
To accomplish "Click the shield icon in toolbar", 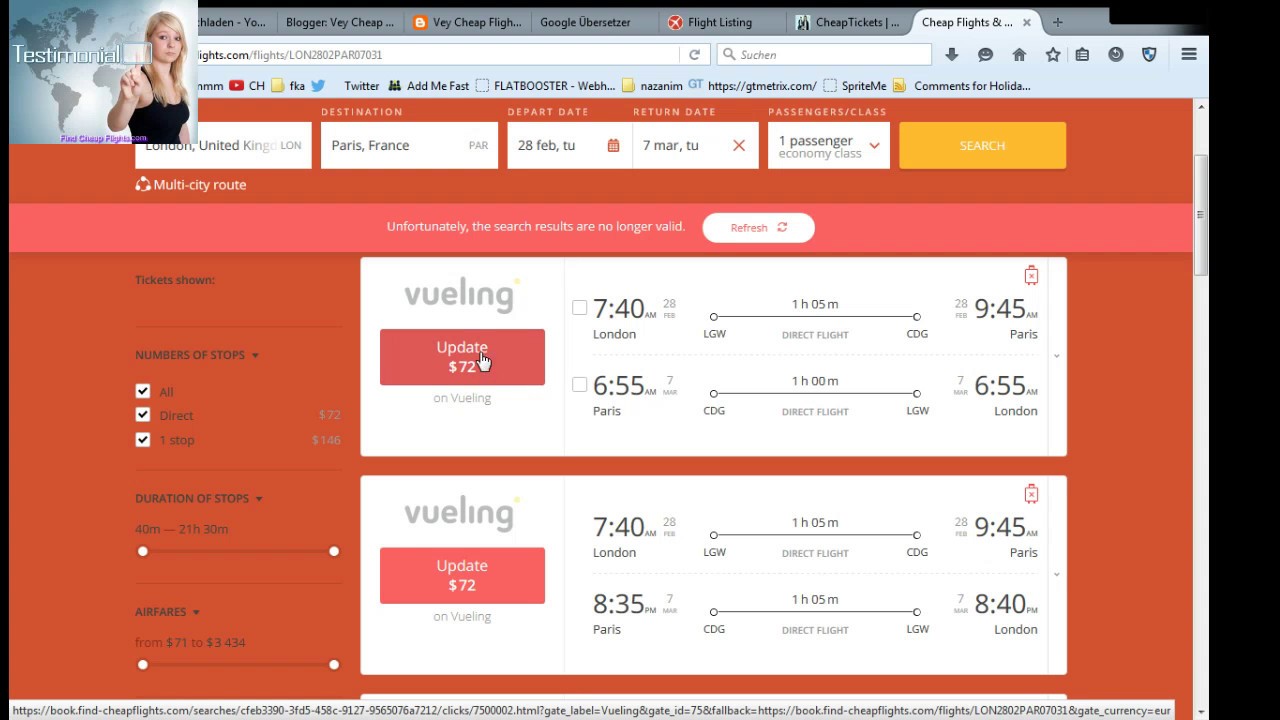I will coord(1149,55).
